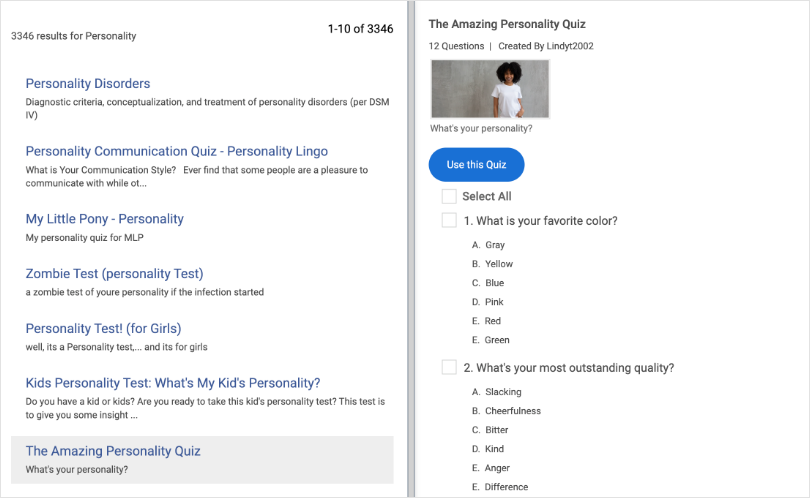Click answer option Cheerfulness
The image size is (810, 498).
tap(512, 411)
